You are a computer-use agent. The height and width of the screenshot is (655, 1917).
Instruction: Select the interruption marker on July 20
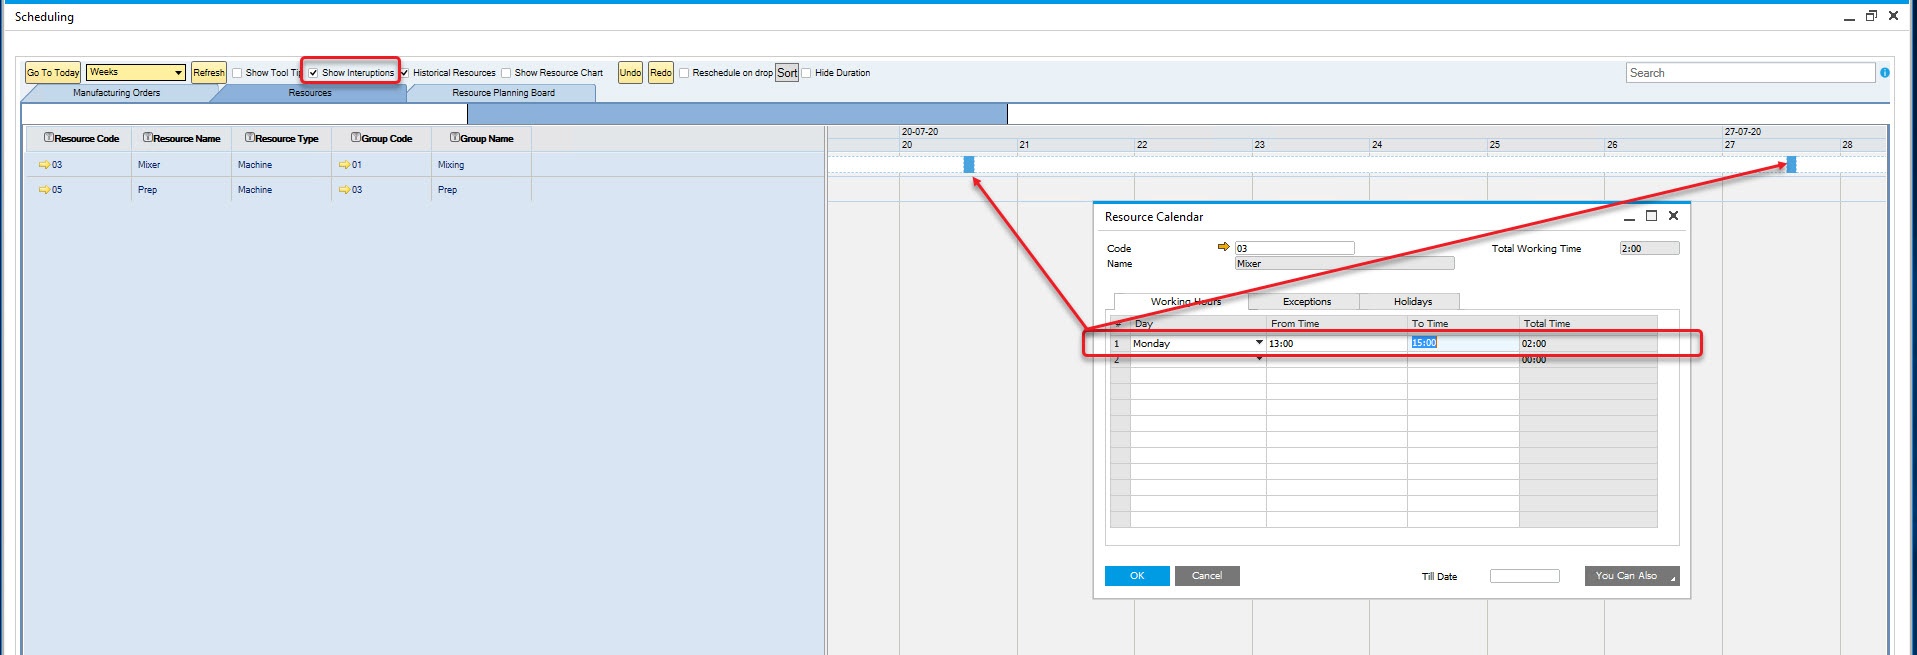968,165
